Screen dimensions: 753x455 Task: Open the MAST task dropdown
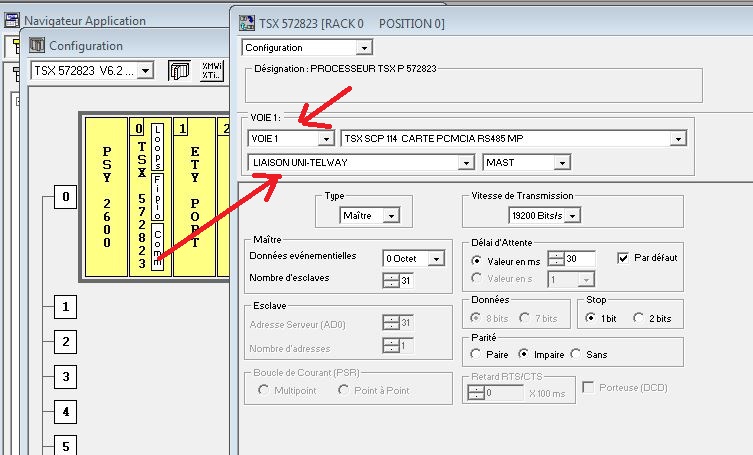point(561,163)
